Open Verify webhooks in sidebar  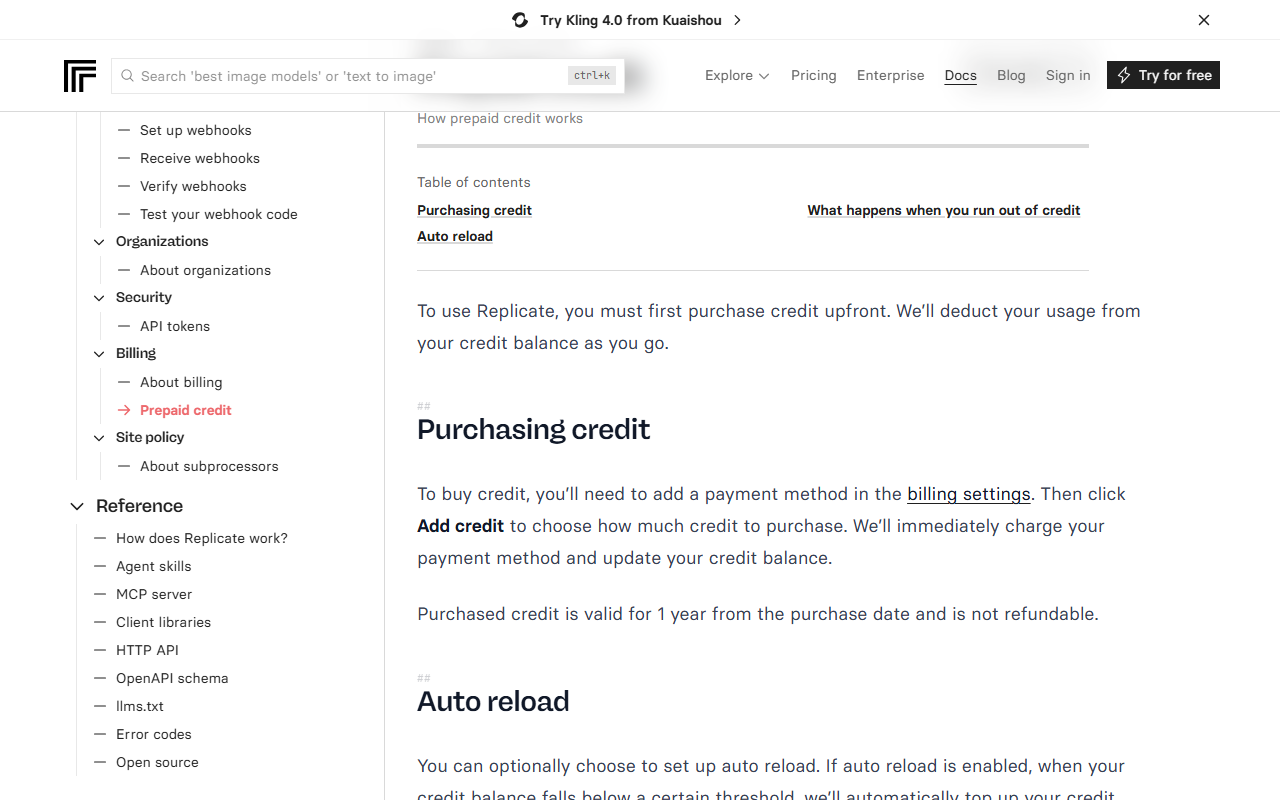[193, 186]
